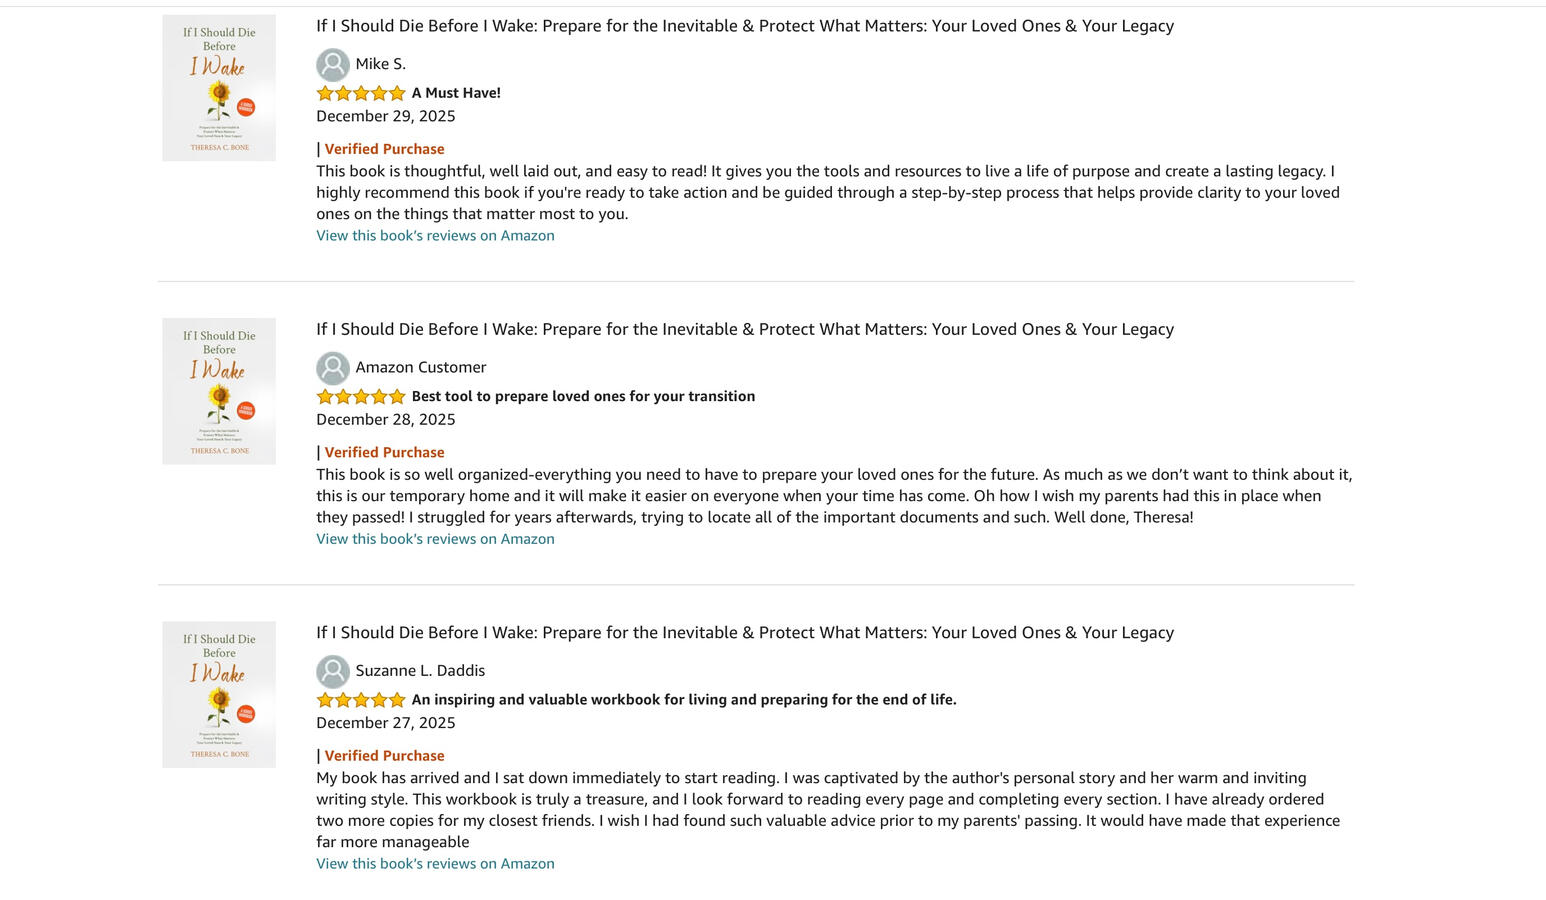Viewport: 1546px width, 900px height.
Task: Click "View this book's reviews on Amazon" under Mike's review
Action: [435, 236]
